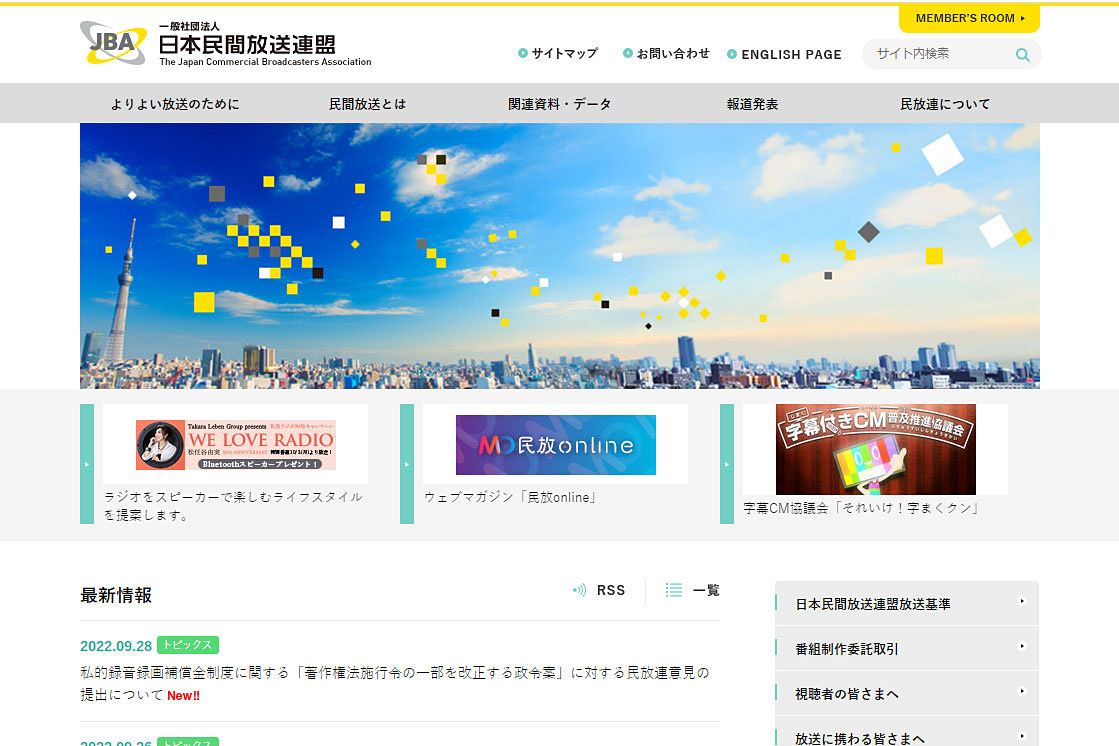Open the ENGLISH PAGE link

click(793, 54)
